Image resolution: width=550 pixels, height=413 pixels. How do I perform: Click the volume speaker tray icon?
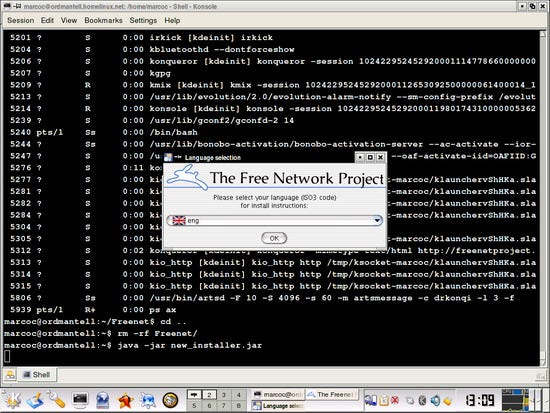pos(435,400)
